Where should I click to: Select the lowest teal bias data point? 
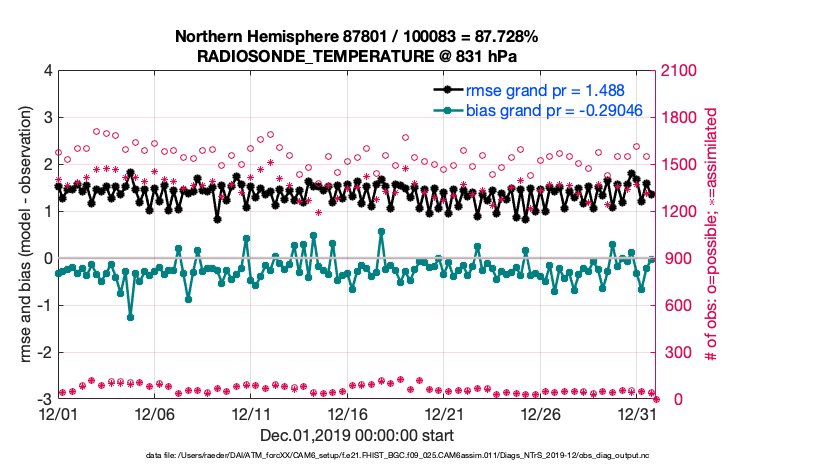click(x=130, y=317)
